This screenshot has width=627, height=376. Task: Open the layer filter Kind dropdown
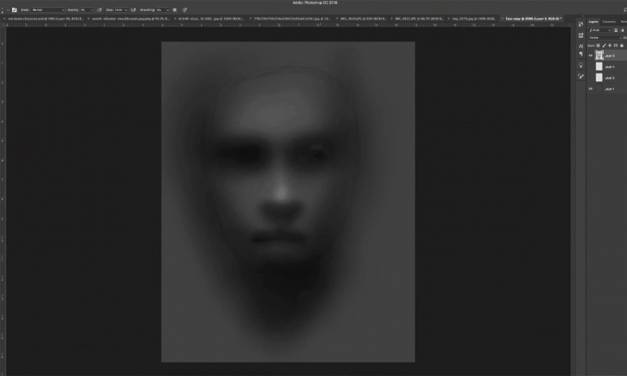pos(600,30)
